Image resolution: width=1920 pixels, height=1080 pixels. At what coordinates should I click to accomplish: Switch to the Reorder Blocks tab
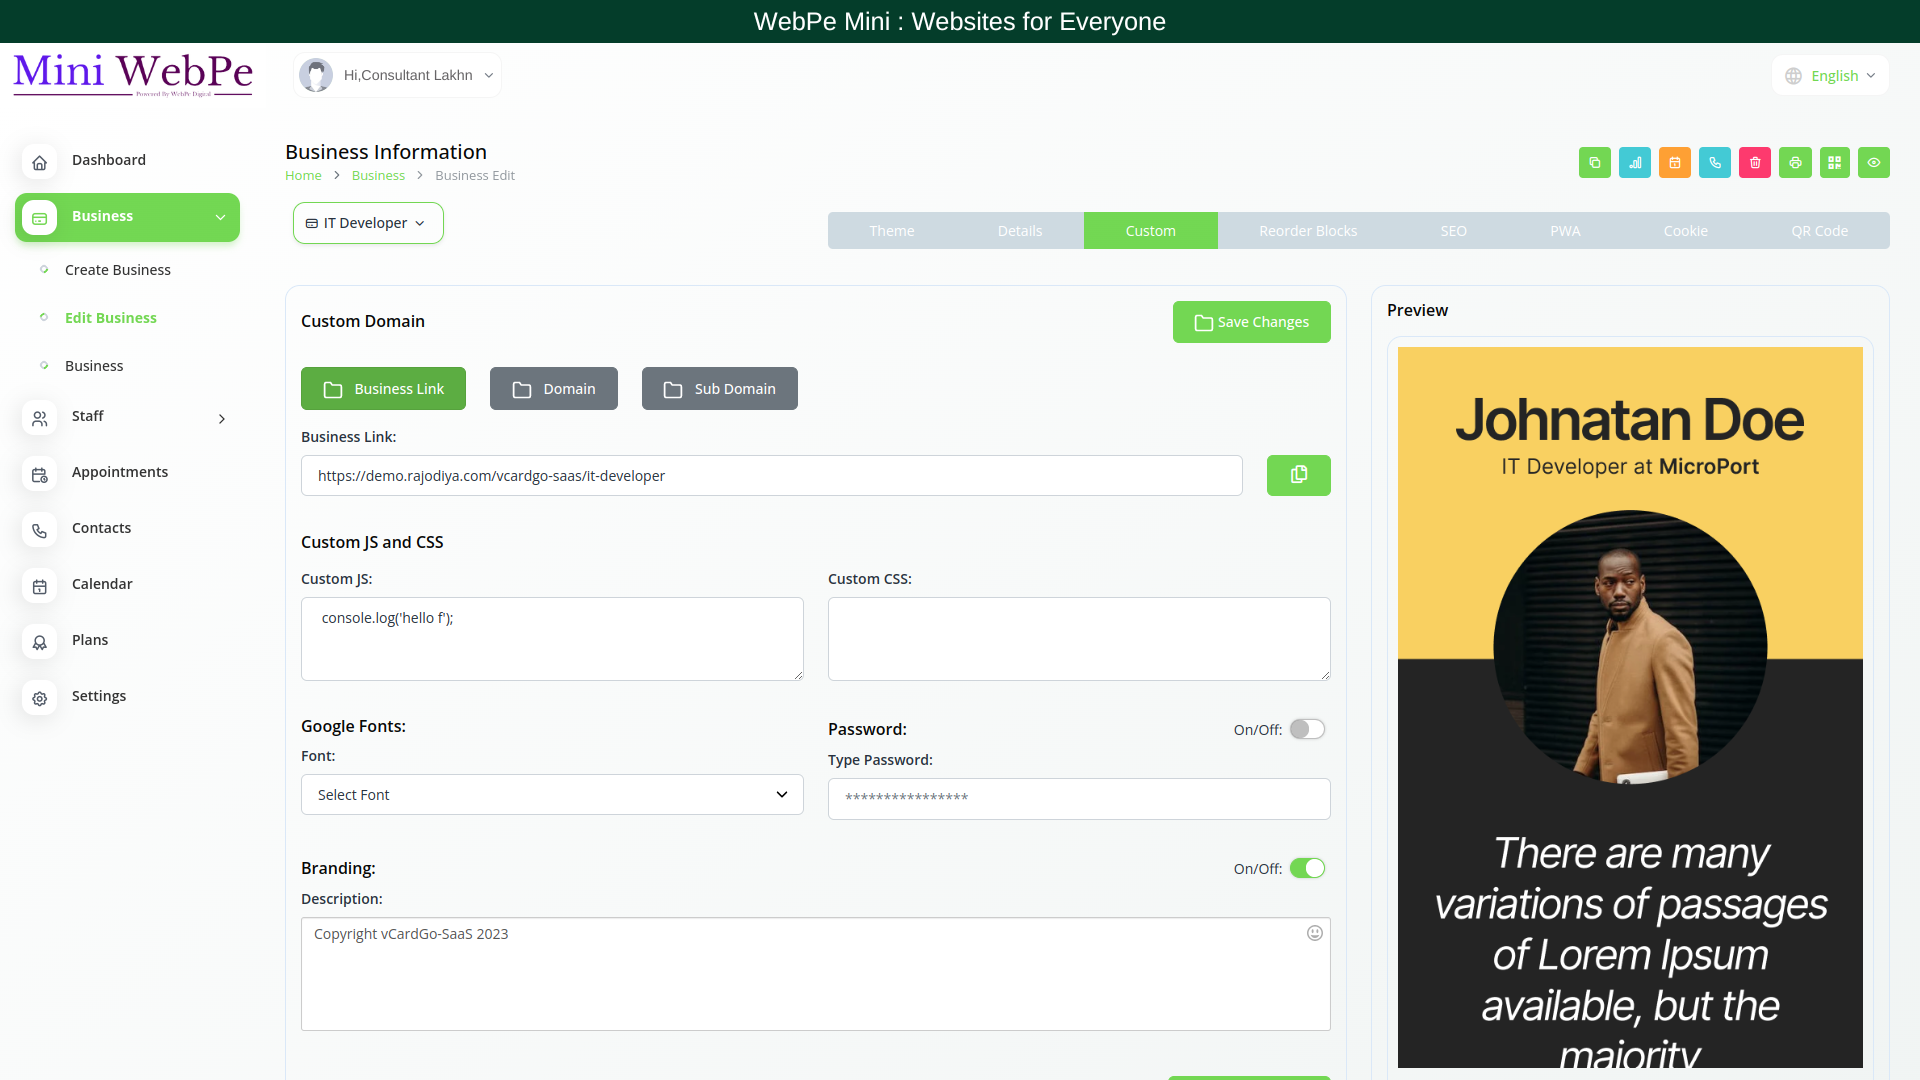point(1307,231)
